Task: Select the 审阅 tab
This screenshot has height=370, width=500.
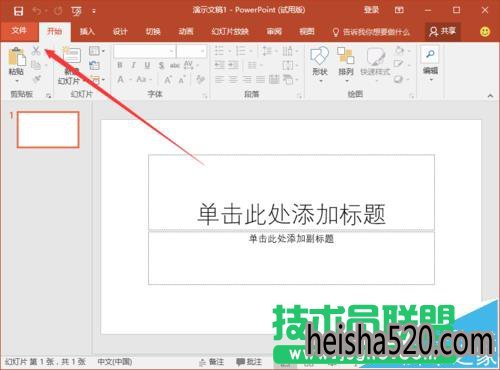Action: tap(274, 32)
